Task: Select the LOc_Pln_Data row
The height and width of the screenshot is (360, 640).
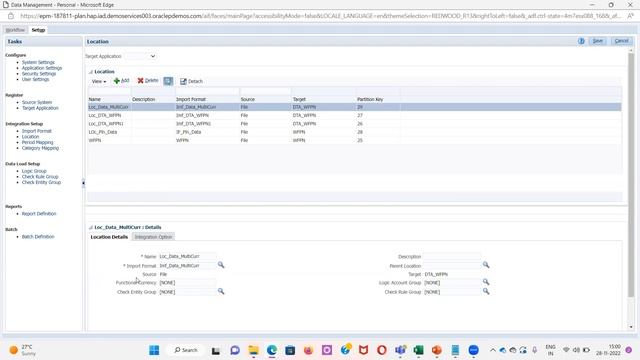Action: [x=354, y=132]
